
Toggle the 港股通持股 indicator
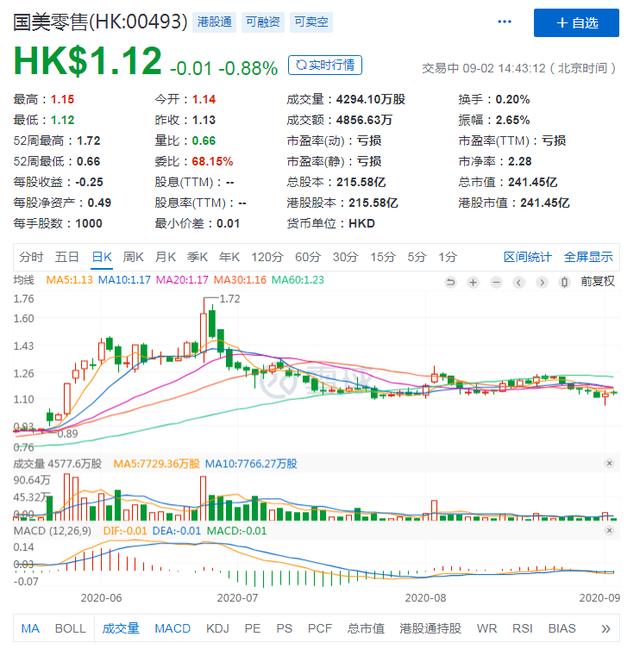coord(431,629)
